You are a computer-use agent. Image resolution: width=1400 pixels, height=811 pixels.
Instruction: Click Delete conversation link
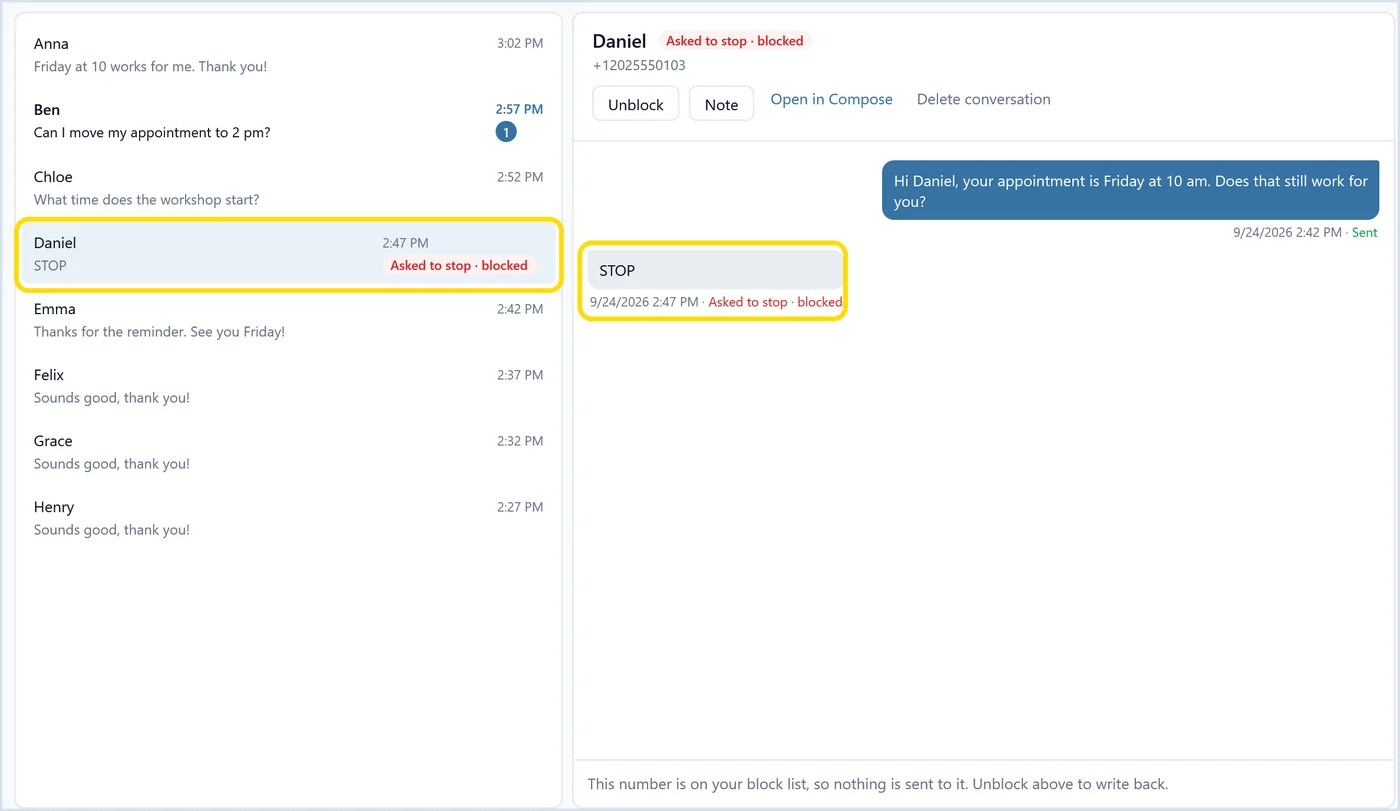pos(984,99)
